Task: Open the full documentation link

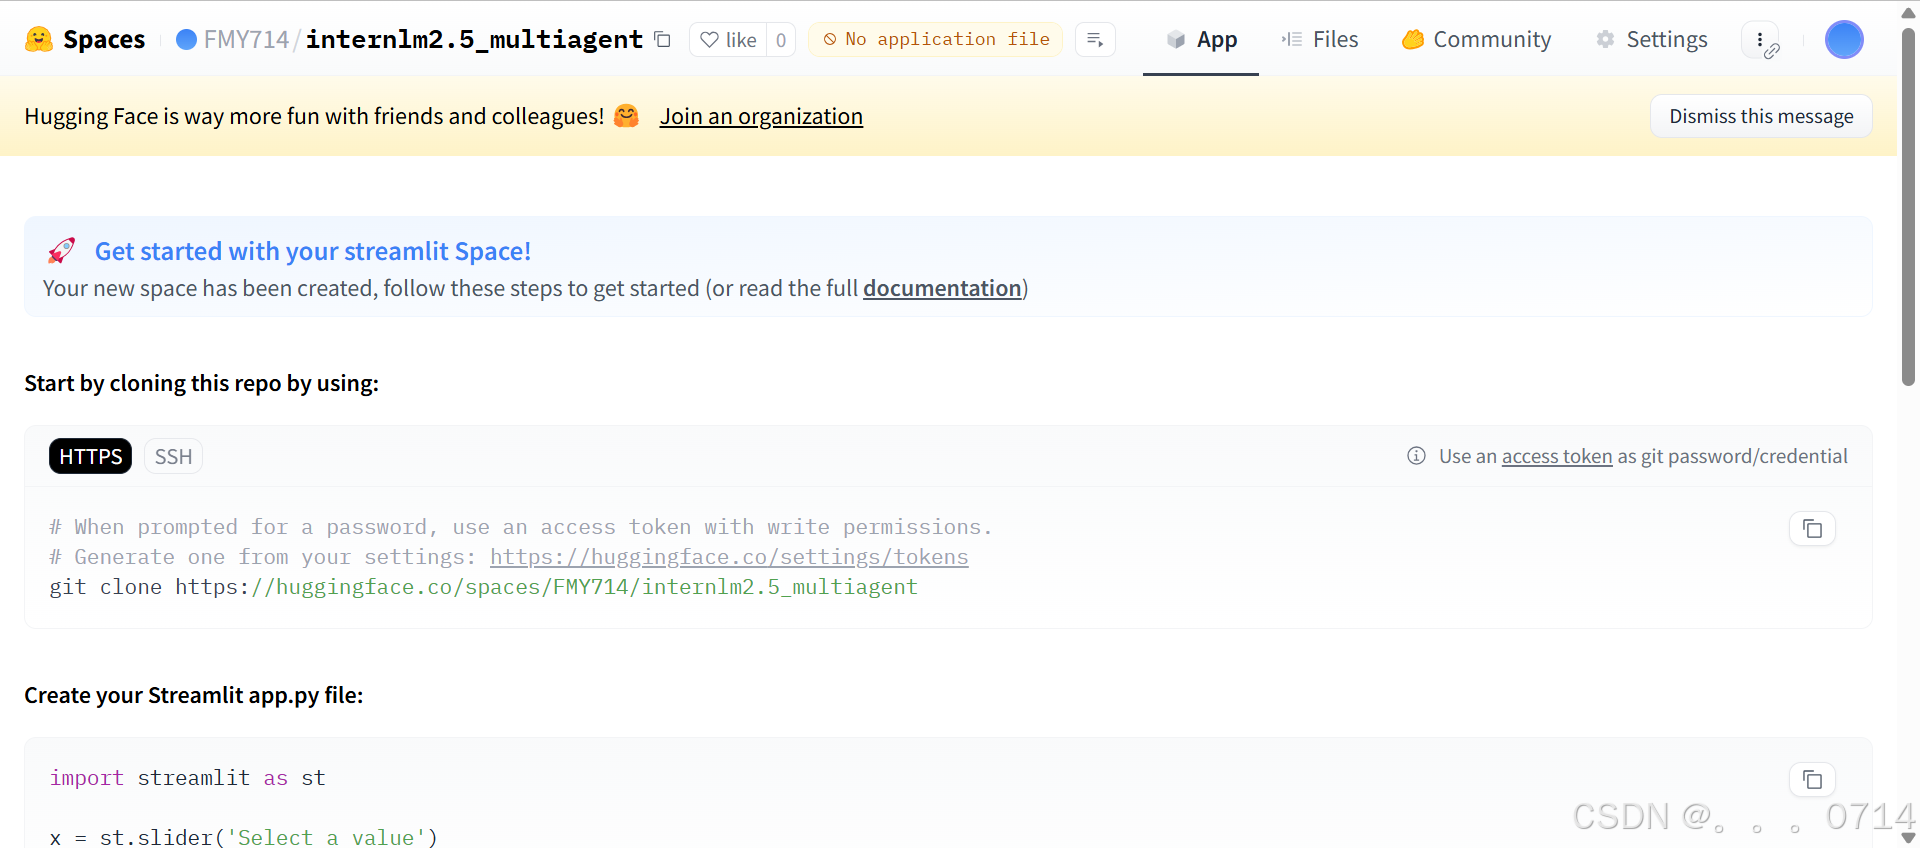Action: [942, 288]
